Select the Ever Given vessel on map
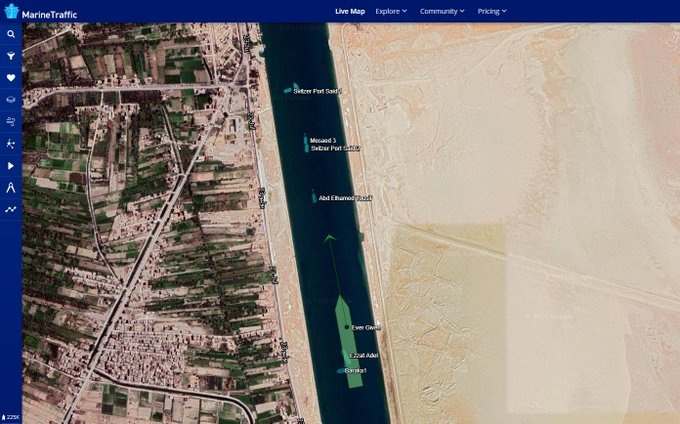The height and width of the screenshot is (424, 680). click(346, 327)
